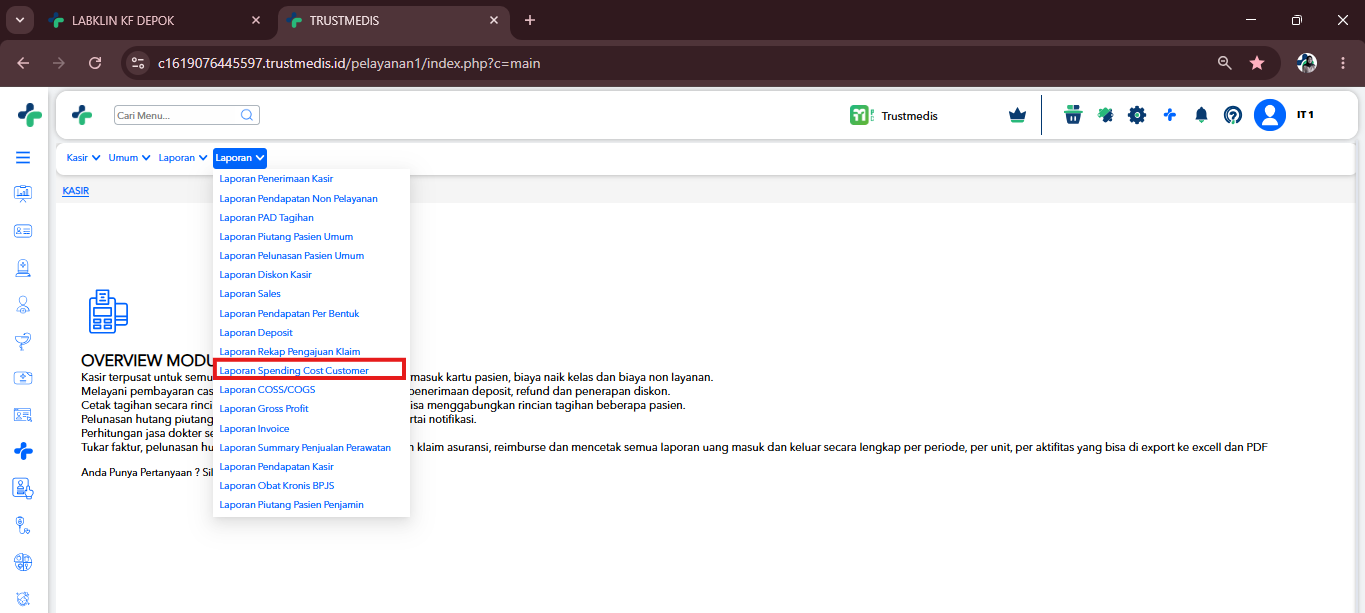The height and width of the screenshot is (613, 1365).
Task: Click the presentation board sidebar icon
Action: tap(23, 194)
